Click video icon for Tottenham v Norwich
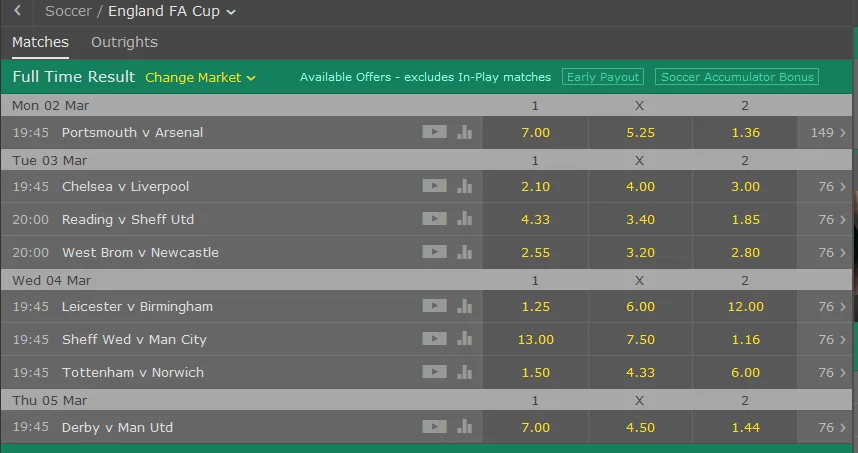This screenshot has height=453, width=858. tap(434, 372)
